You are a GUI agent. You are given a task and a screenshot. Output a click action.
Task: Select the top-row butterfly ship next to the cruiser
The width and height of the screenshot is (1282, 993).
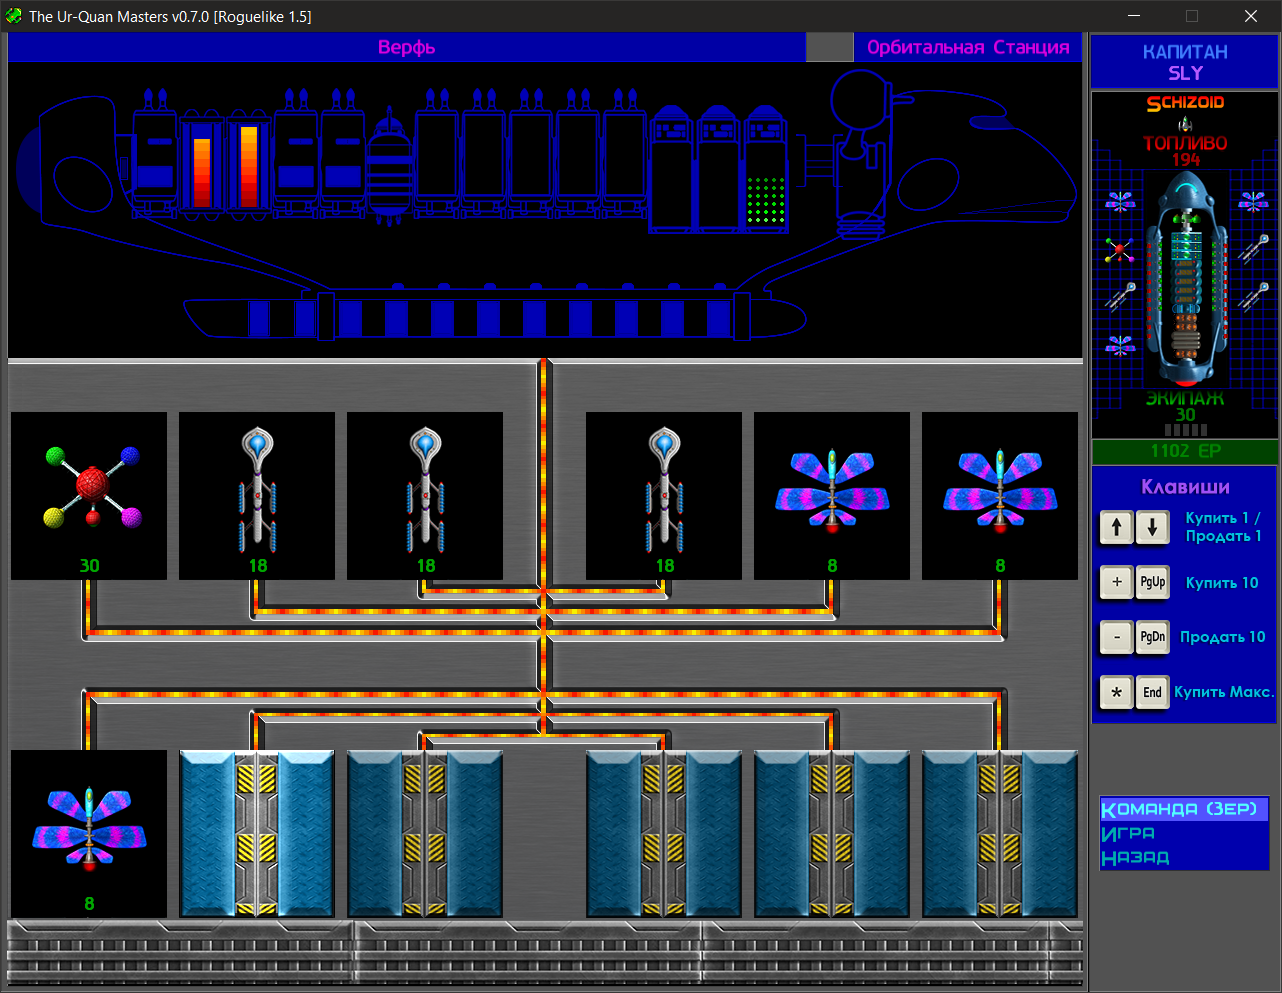tap(832, 496)
